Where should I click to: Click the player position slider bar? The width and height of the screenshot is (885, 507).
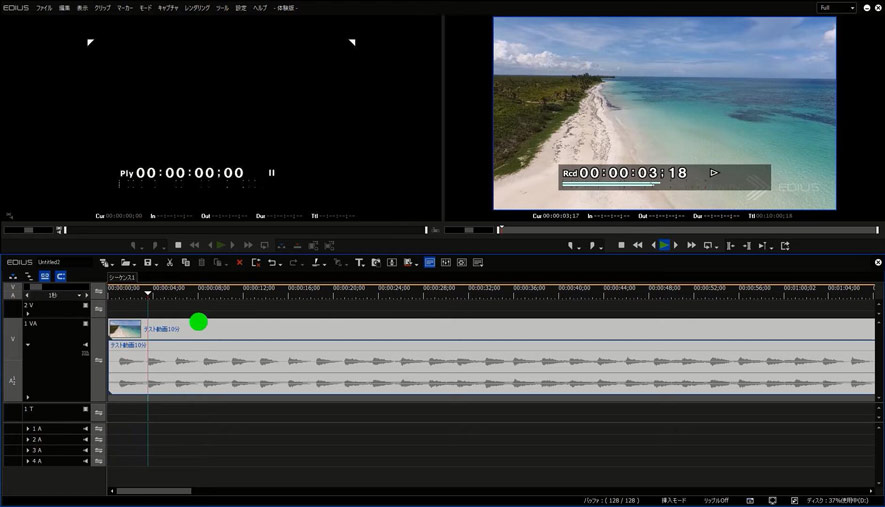point(246,230)
